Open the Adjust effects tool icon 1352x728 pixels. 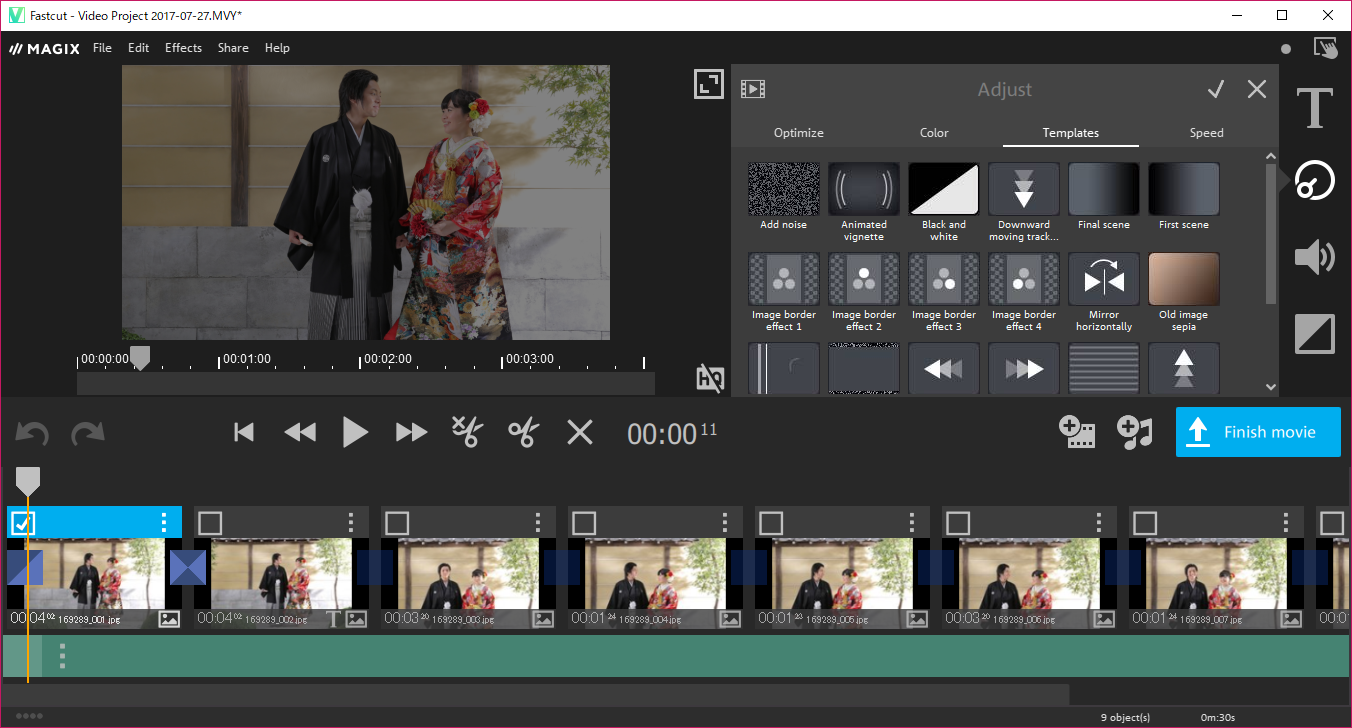1315,181
